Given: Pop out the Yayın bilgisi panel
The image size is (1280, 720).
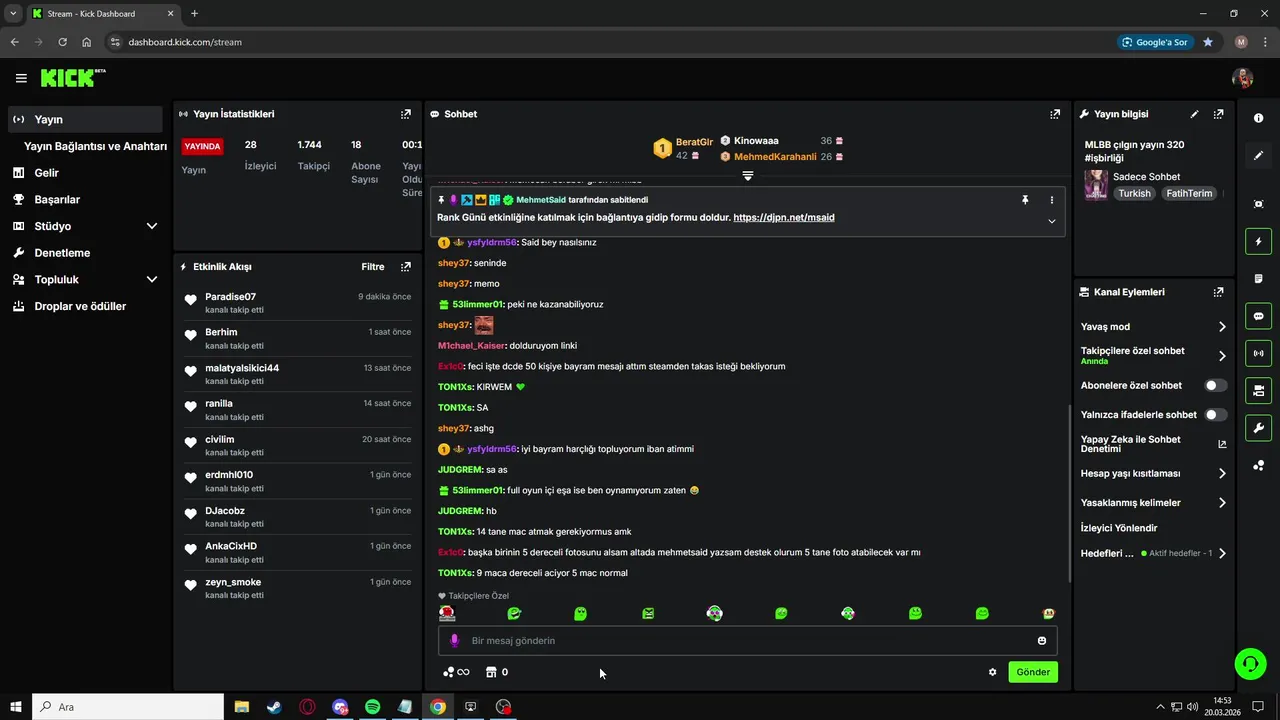Looking at the screenshot, I should pos(1218,114).
